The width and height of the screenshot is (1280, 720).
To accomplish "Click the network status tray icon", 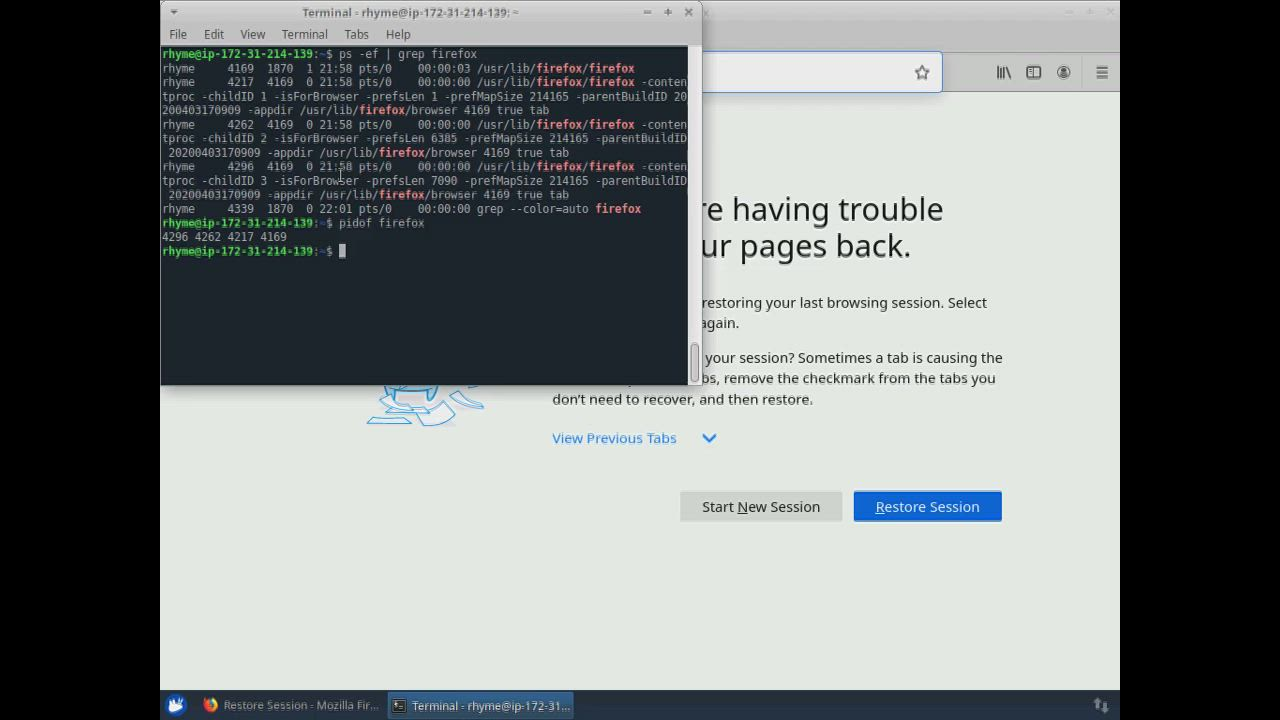I will [x=1101, y=705].
